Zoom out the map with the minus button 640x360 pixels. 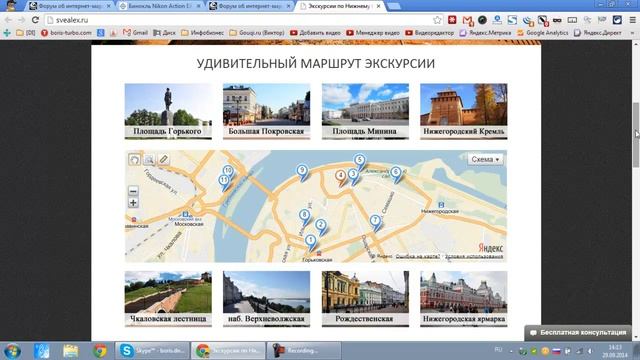coord(133,191)
